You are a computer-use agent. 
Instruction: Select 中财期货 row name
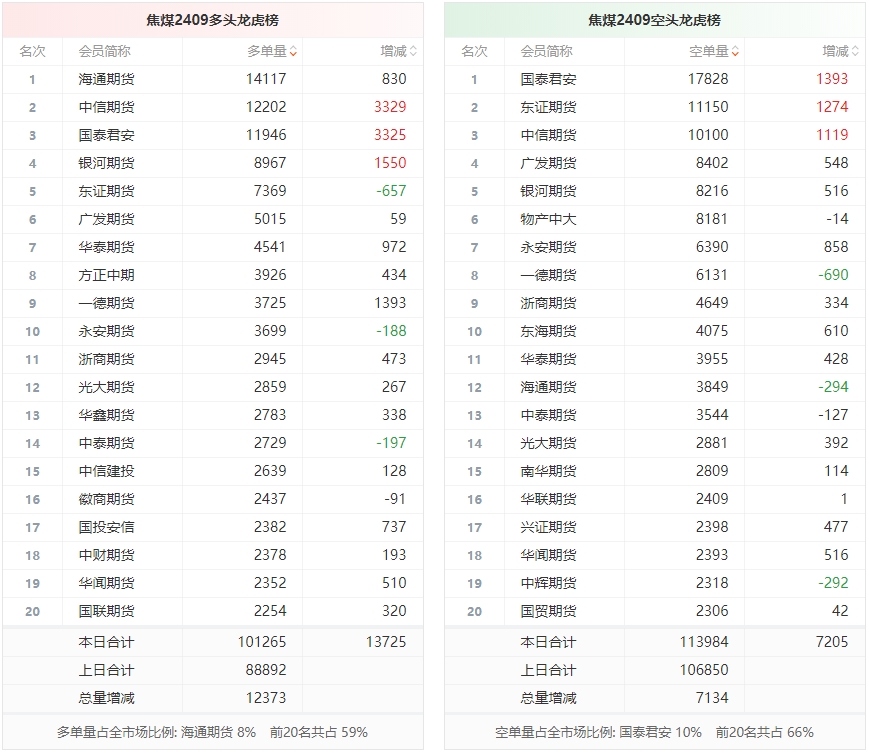pos(106,555)
